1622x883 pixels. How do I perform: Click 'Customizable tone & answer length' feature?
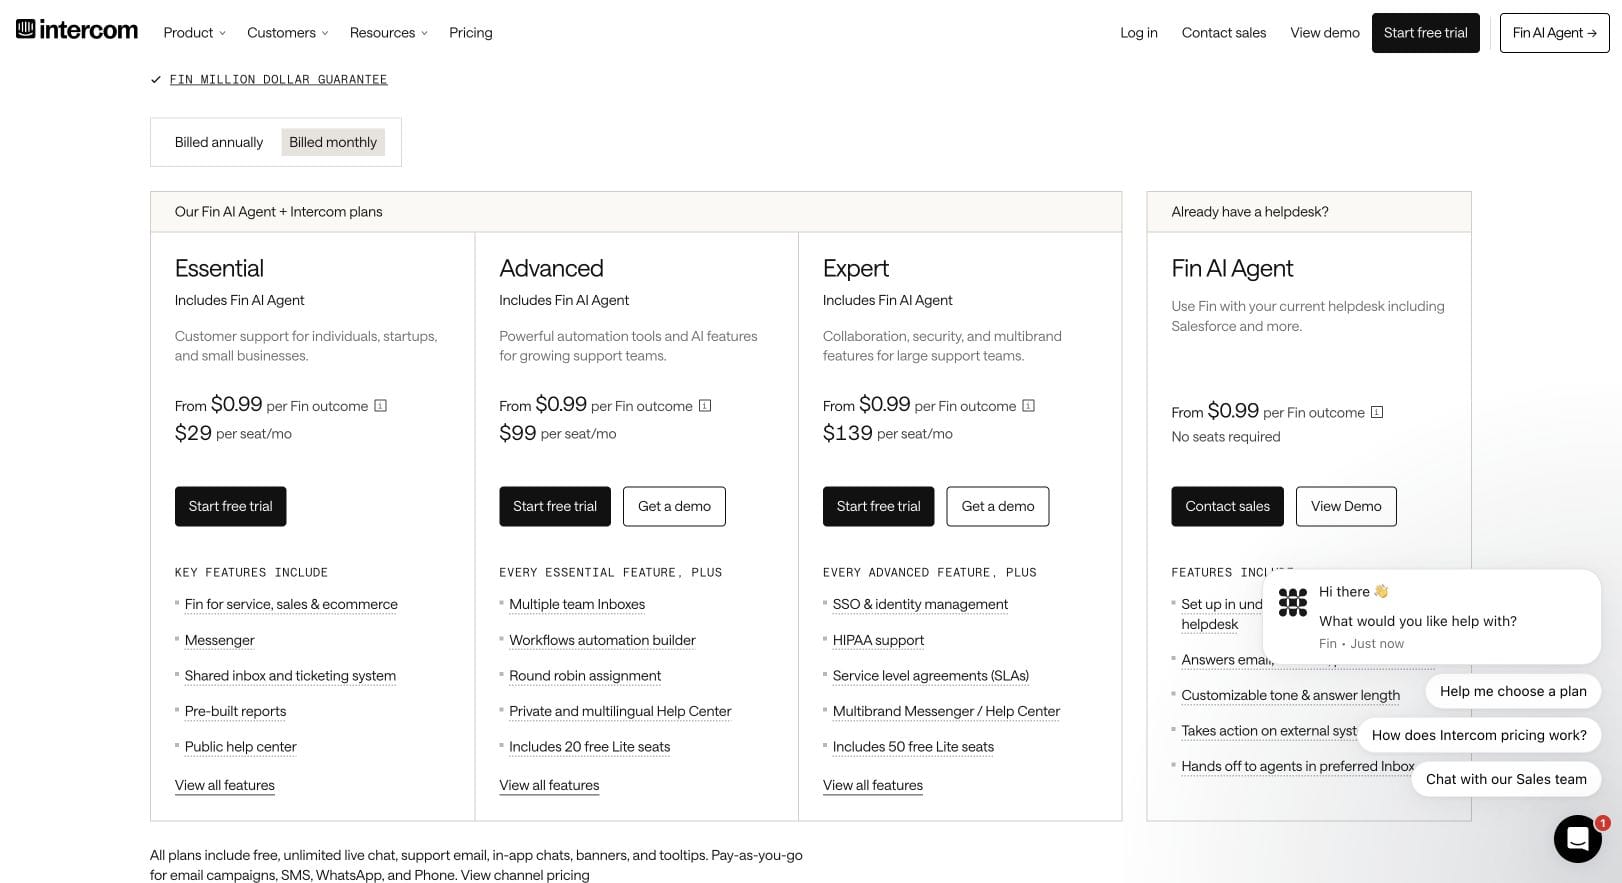[1290, 695]
